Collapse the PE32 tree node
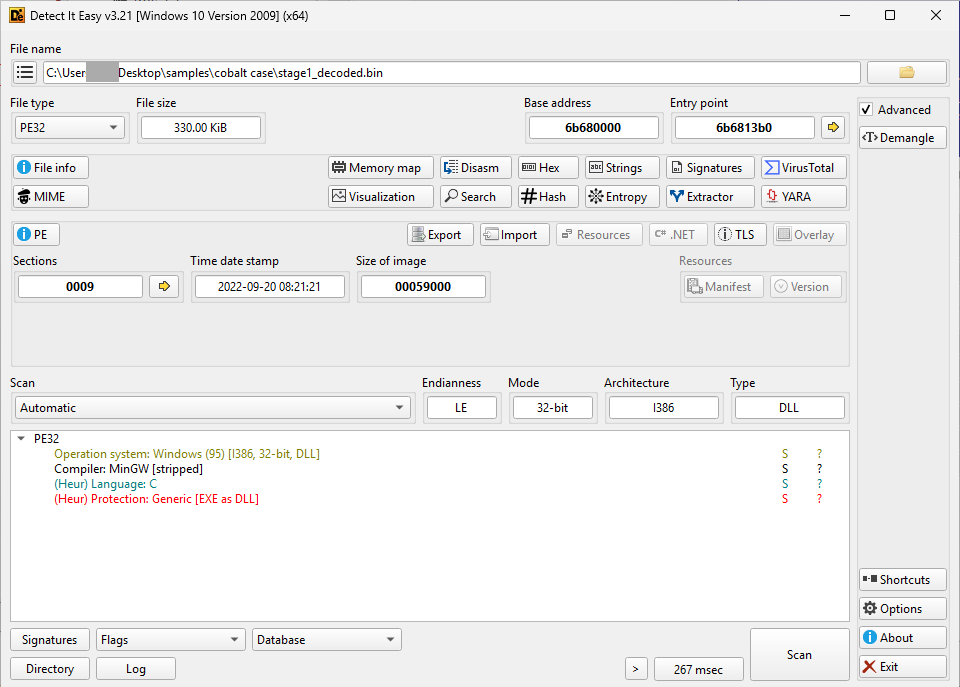The width and height of the screenshot is (960, 687). (21, 438)
